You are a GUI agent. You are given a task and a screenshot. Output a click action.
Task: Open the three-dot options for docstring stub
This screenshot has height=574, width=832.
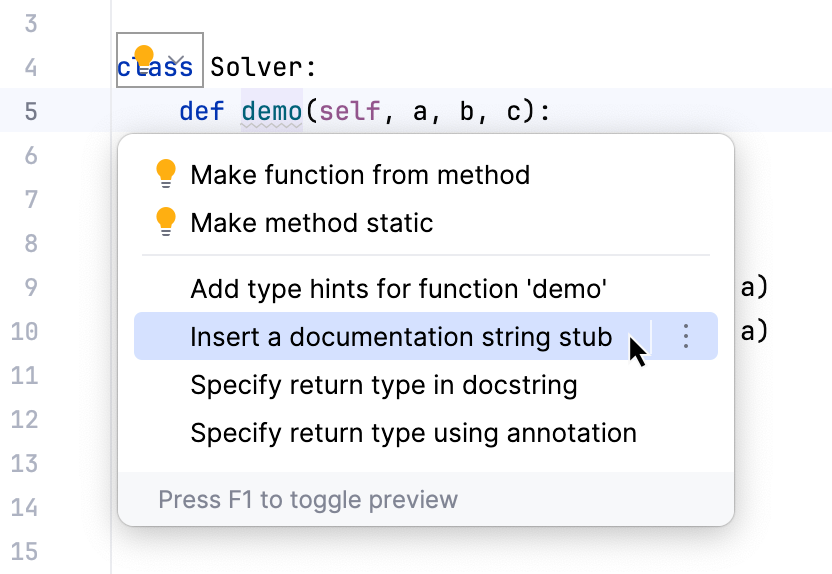coord(685,337)
